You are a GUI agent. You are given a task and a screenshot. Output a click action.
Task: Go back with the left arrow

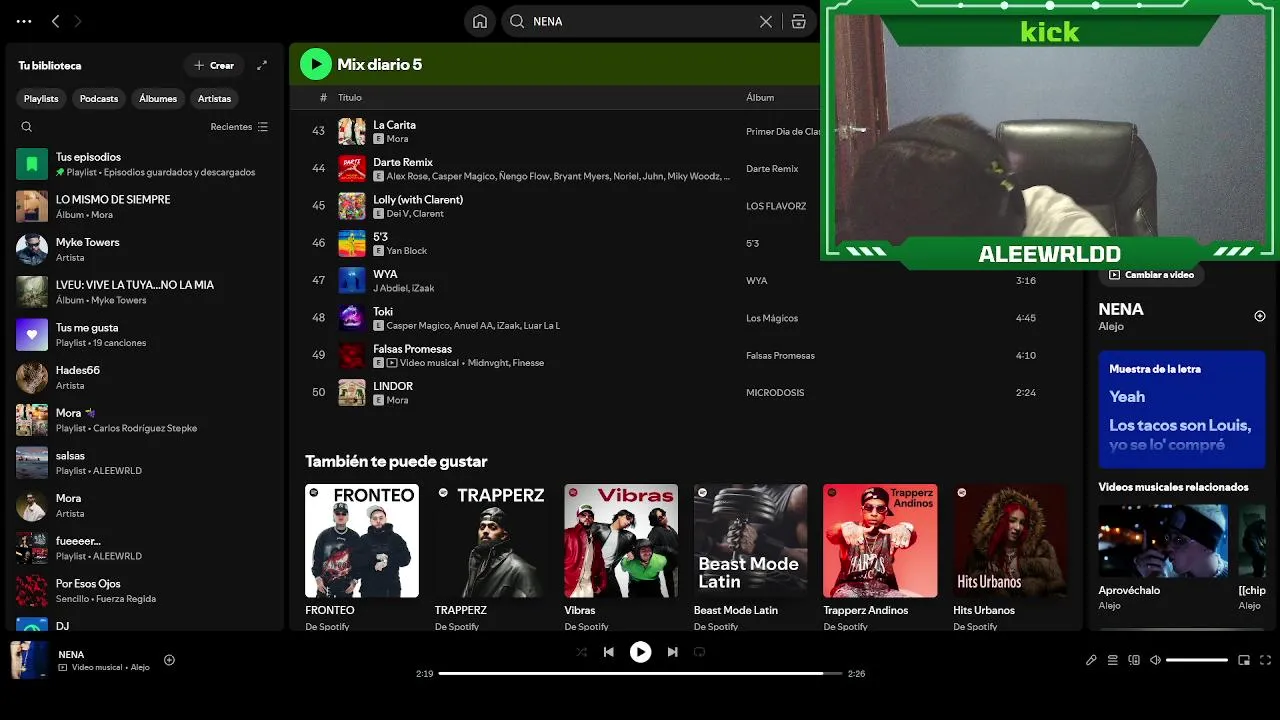[x=55, y=21]
